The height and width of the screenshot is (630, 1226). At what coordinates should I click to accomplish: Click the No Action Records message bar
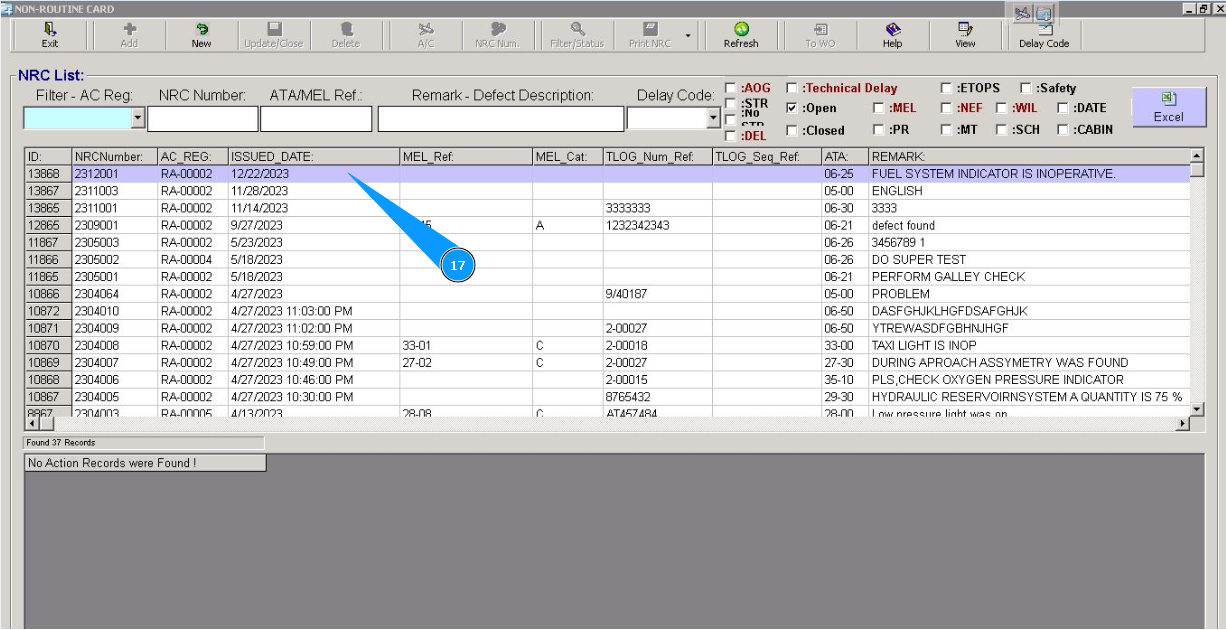point(145,463)
